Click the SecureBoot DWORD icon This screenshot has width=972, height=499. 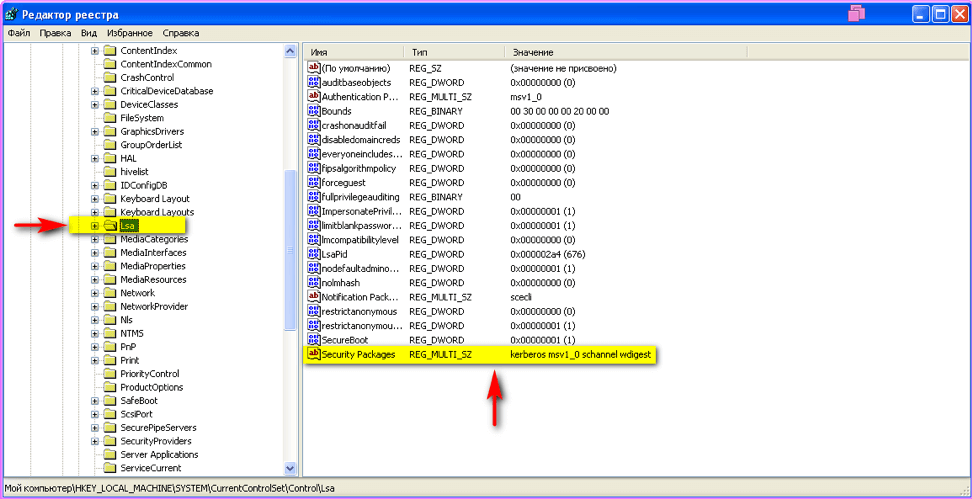(x=314, y=340)
